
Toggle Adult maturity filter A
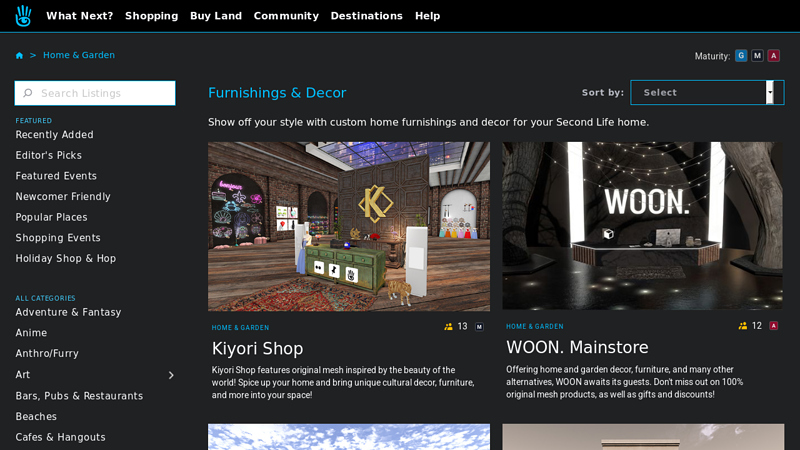773,56
